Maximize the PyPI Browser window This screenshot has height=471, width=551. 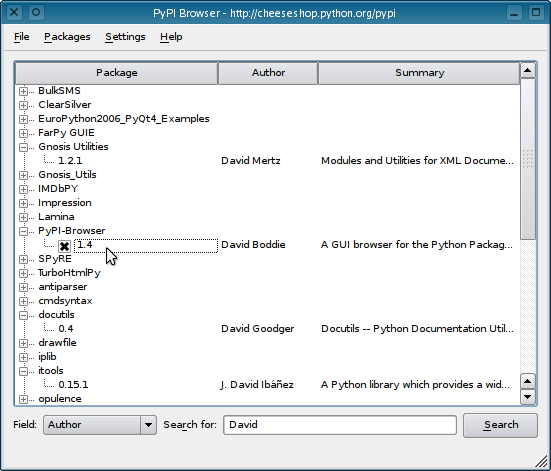(x=536, y=13)
